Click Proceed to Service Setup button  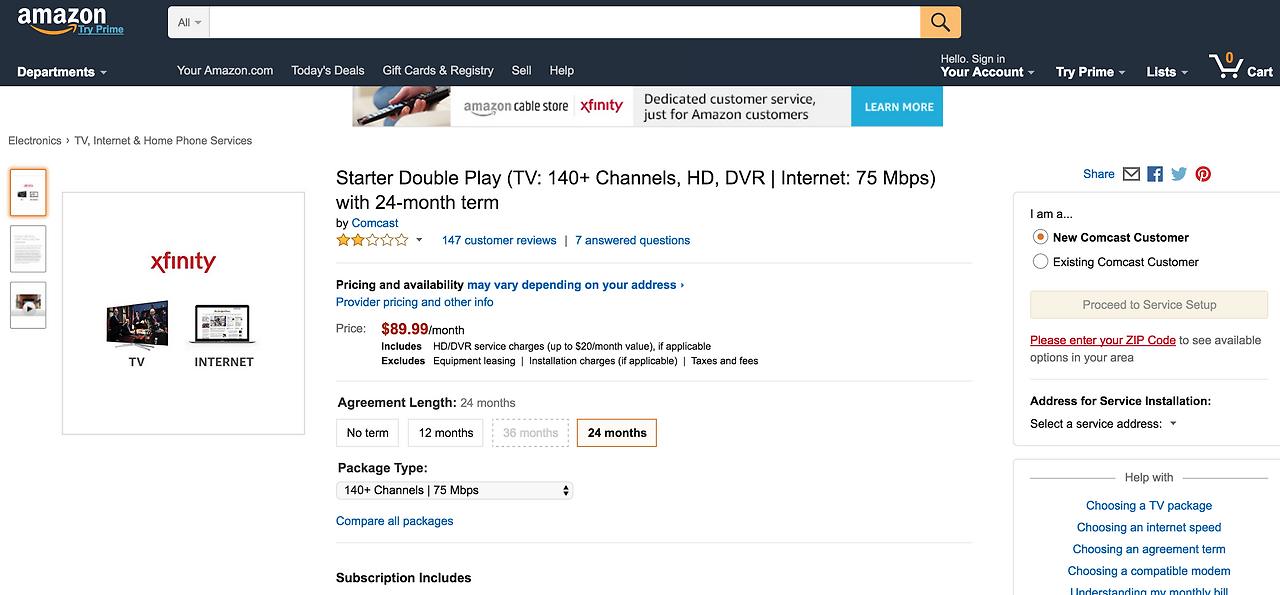pos(1149,305)
